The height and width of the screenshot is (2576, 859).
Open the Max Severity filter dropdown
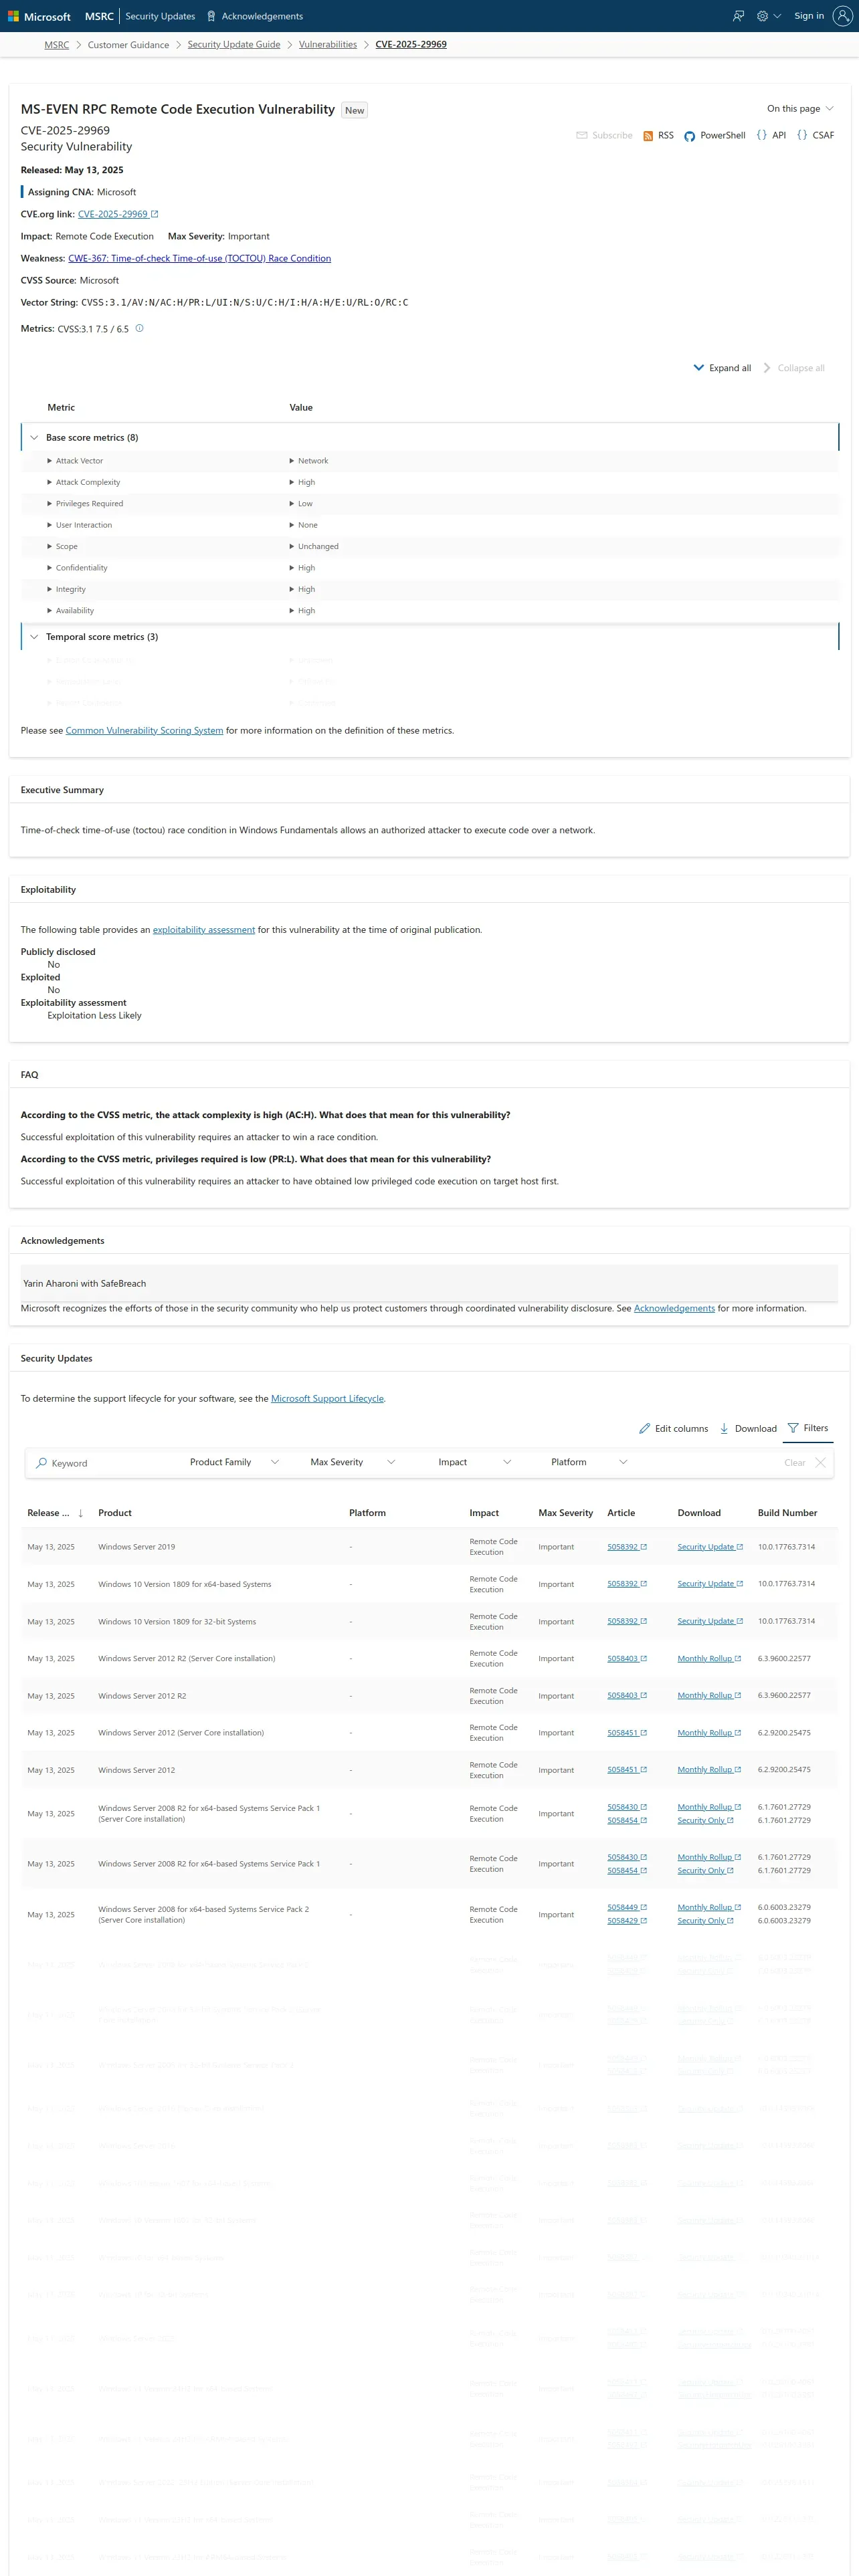(x=352, y=1462)
